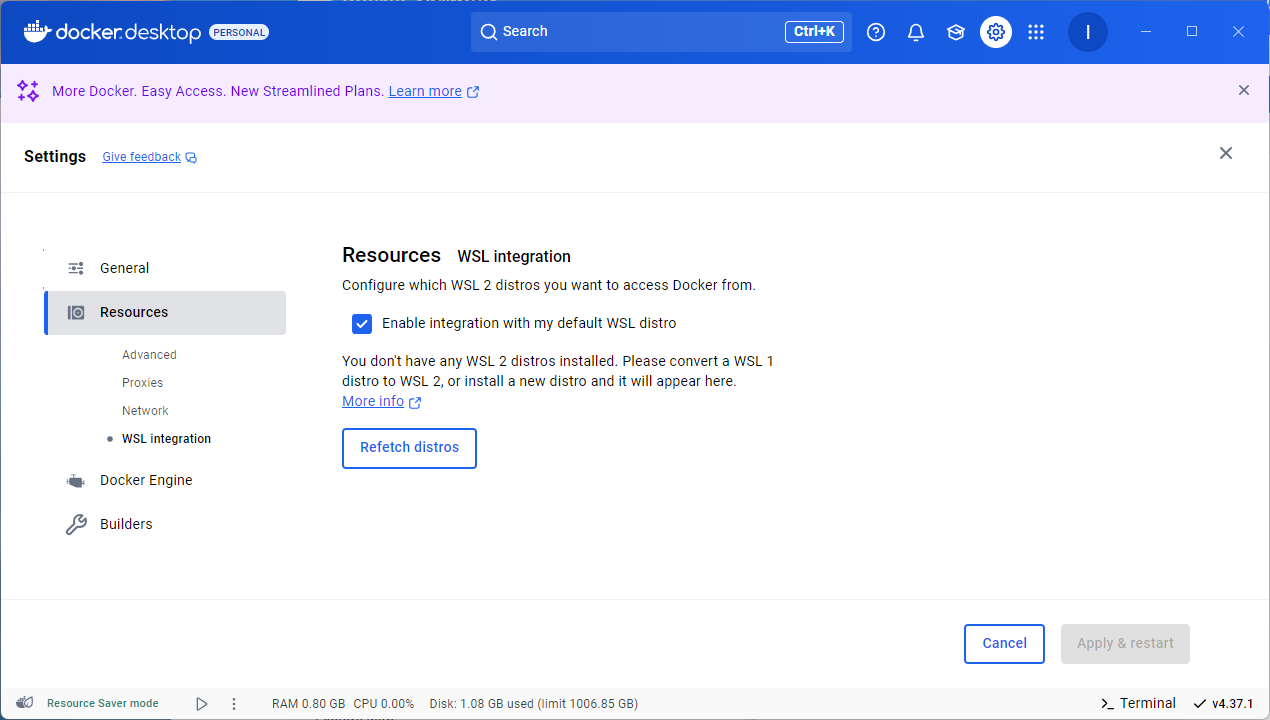Uncheck Enable integration with default WSL distro
The image size is (1270, 720).
pyautogui.click(x=362, y=324)
